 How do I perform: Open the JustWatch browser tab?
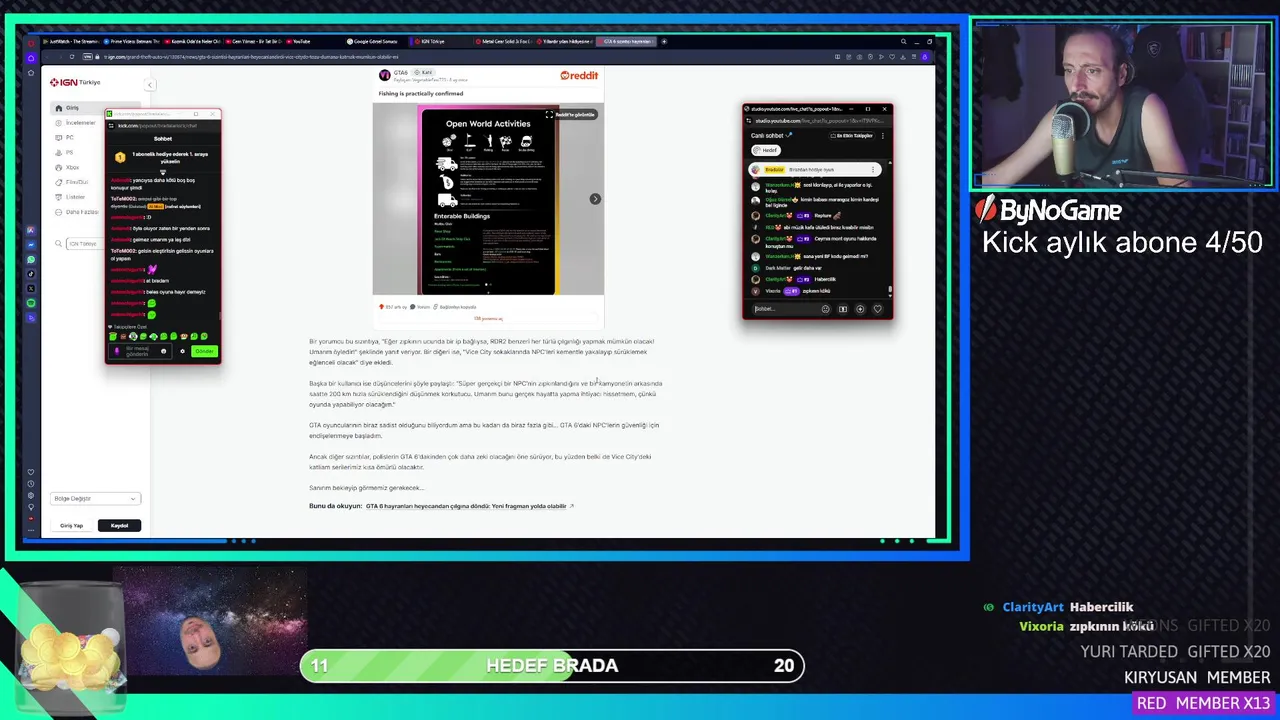70,42
